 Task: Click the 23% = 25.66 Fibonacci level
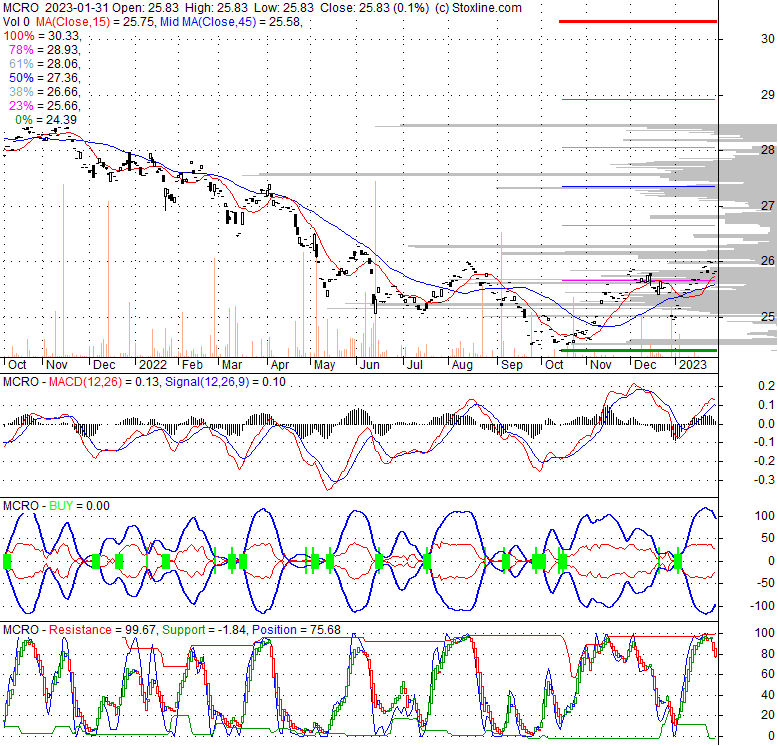pos(45,105)
